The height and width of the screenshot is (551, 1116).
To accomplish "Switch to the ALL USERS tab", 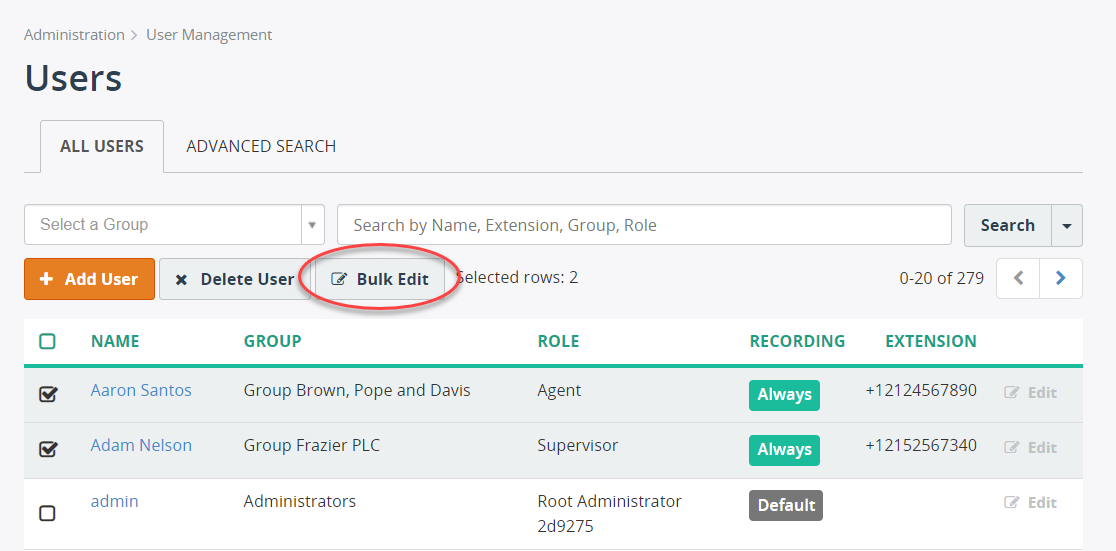I will click(x=102, y=147).
